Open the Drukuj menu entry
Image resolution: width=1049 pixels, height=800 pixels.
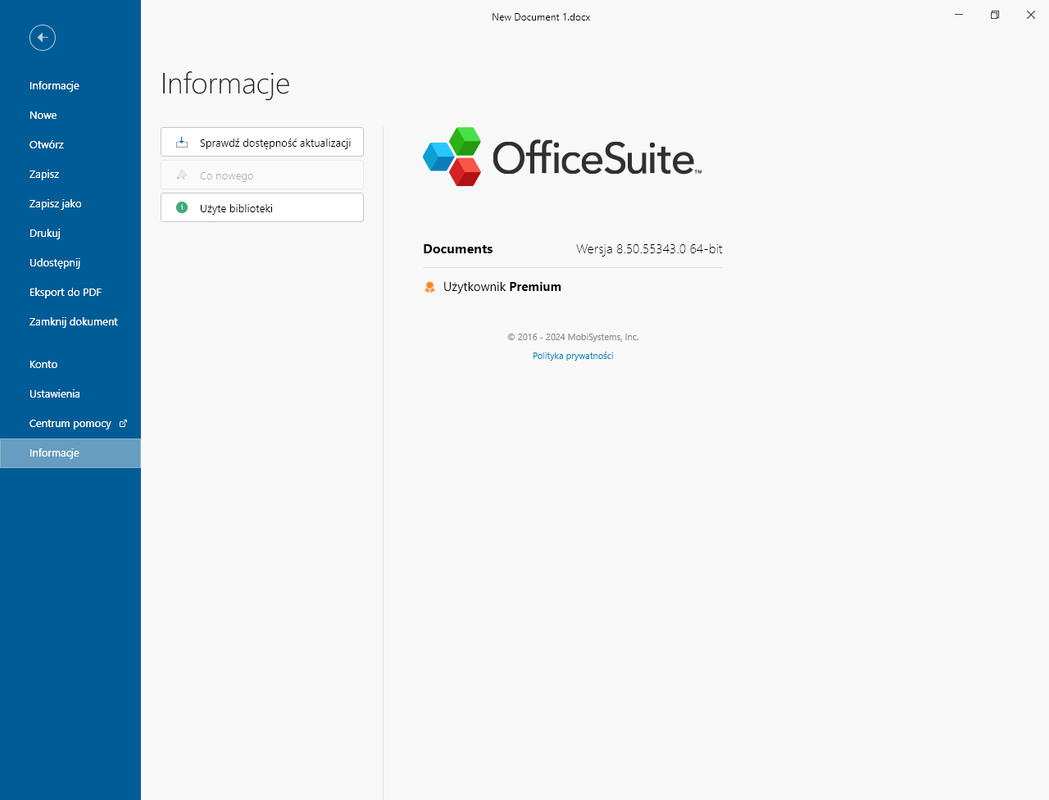70,233
